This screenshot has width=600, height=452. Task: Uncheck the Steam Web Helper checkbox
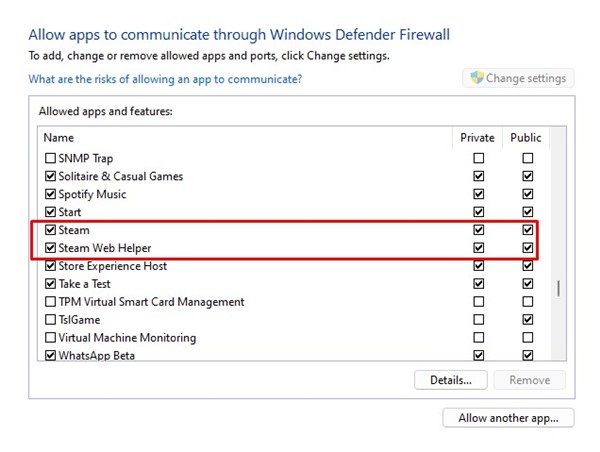51,248
